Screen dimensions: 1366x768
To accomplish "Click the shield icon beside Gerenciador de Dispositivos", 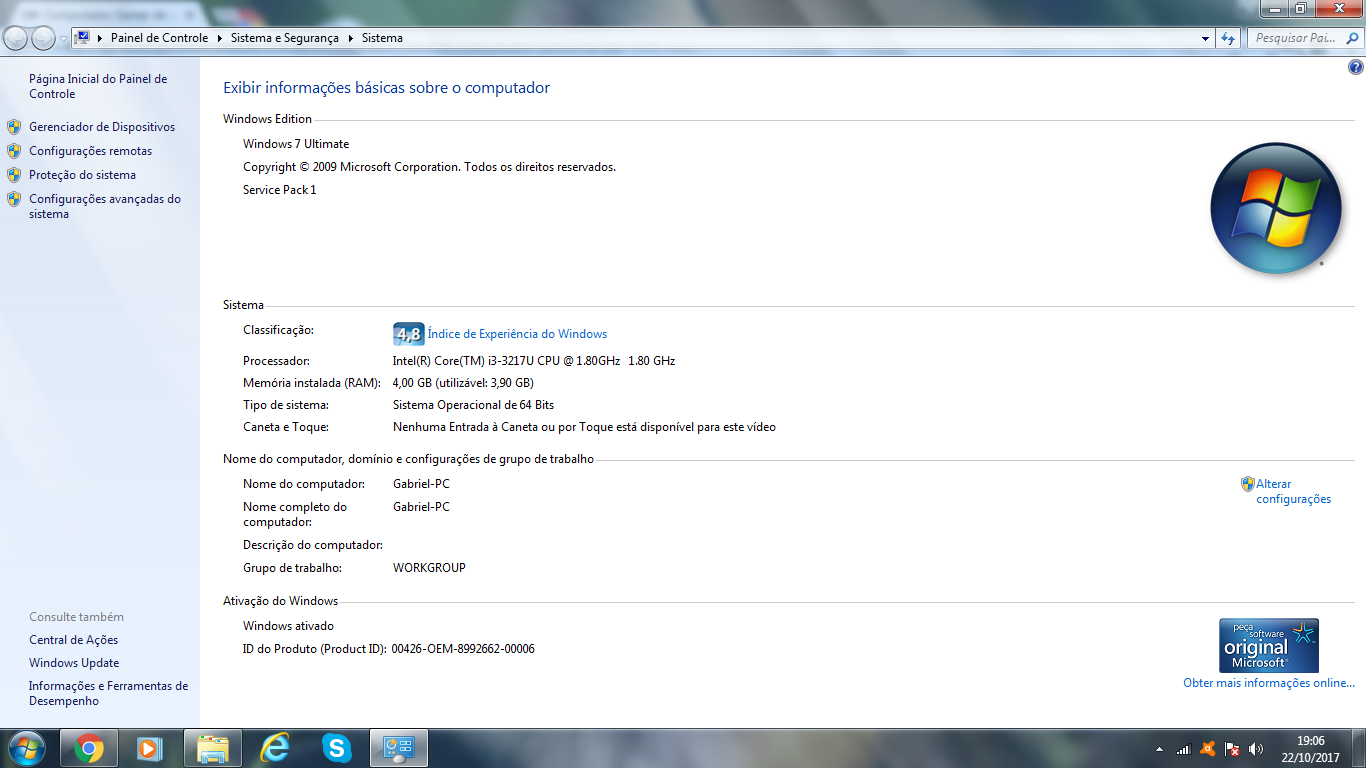I will (x=14, y=127).
